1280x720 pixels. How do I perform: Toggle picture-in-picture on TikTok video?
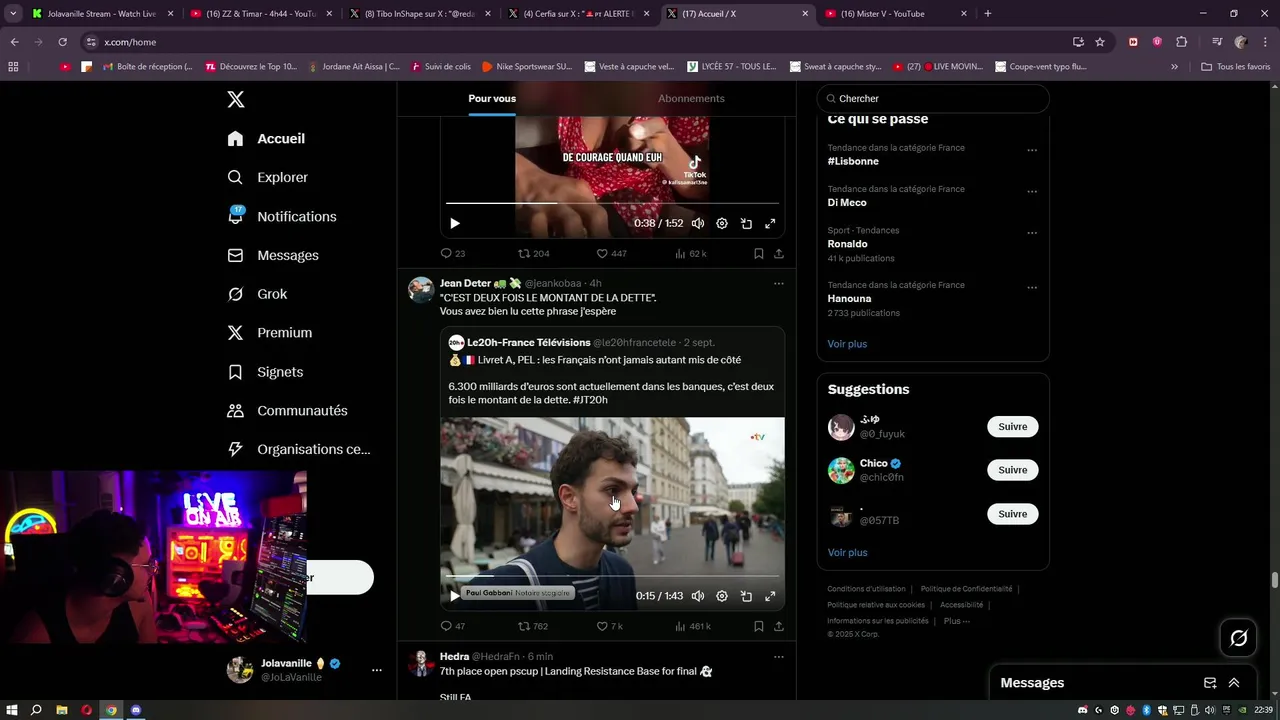[x=746, y=224]
